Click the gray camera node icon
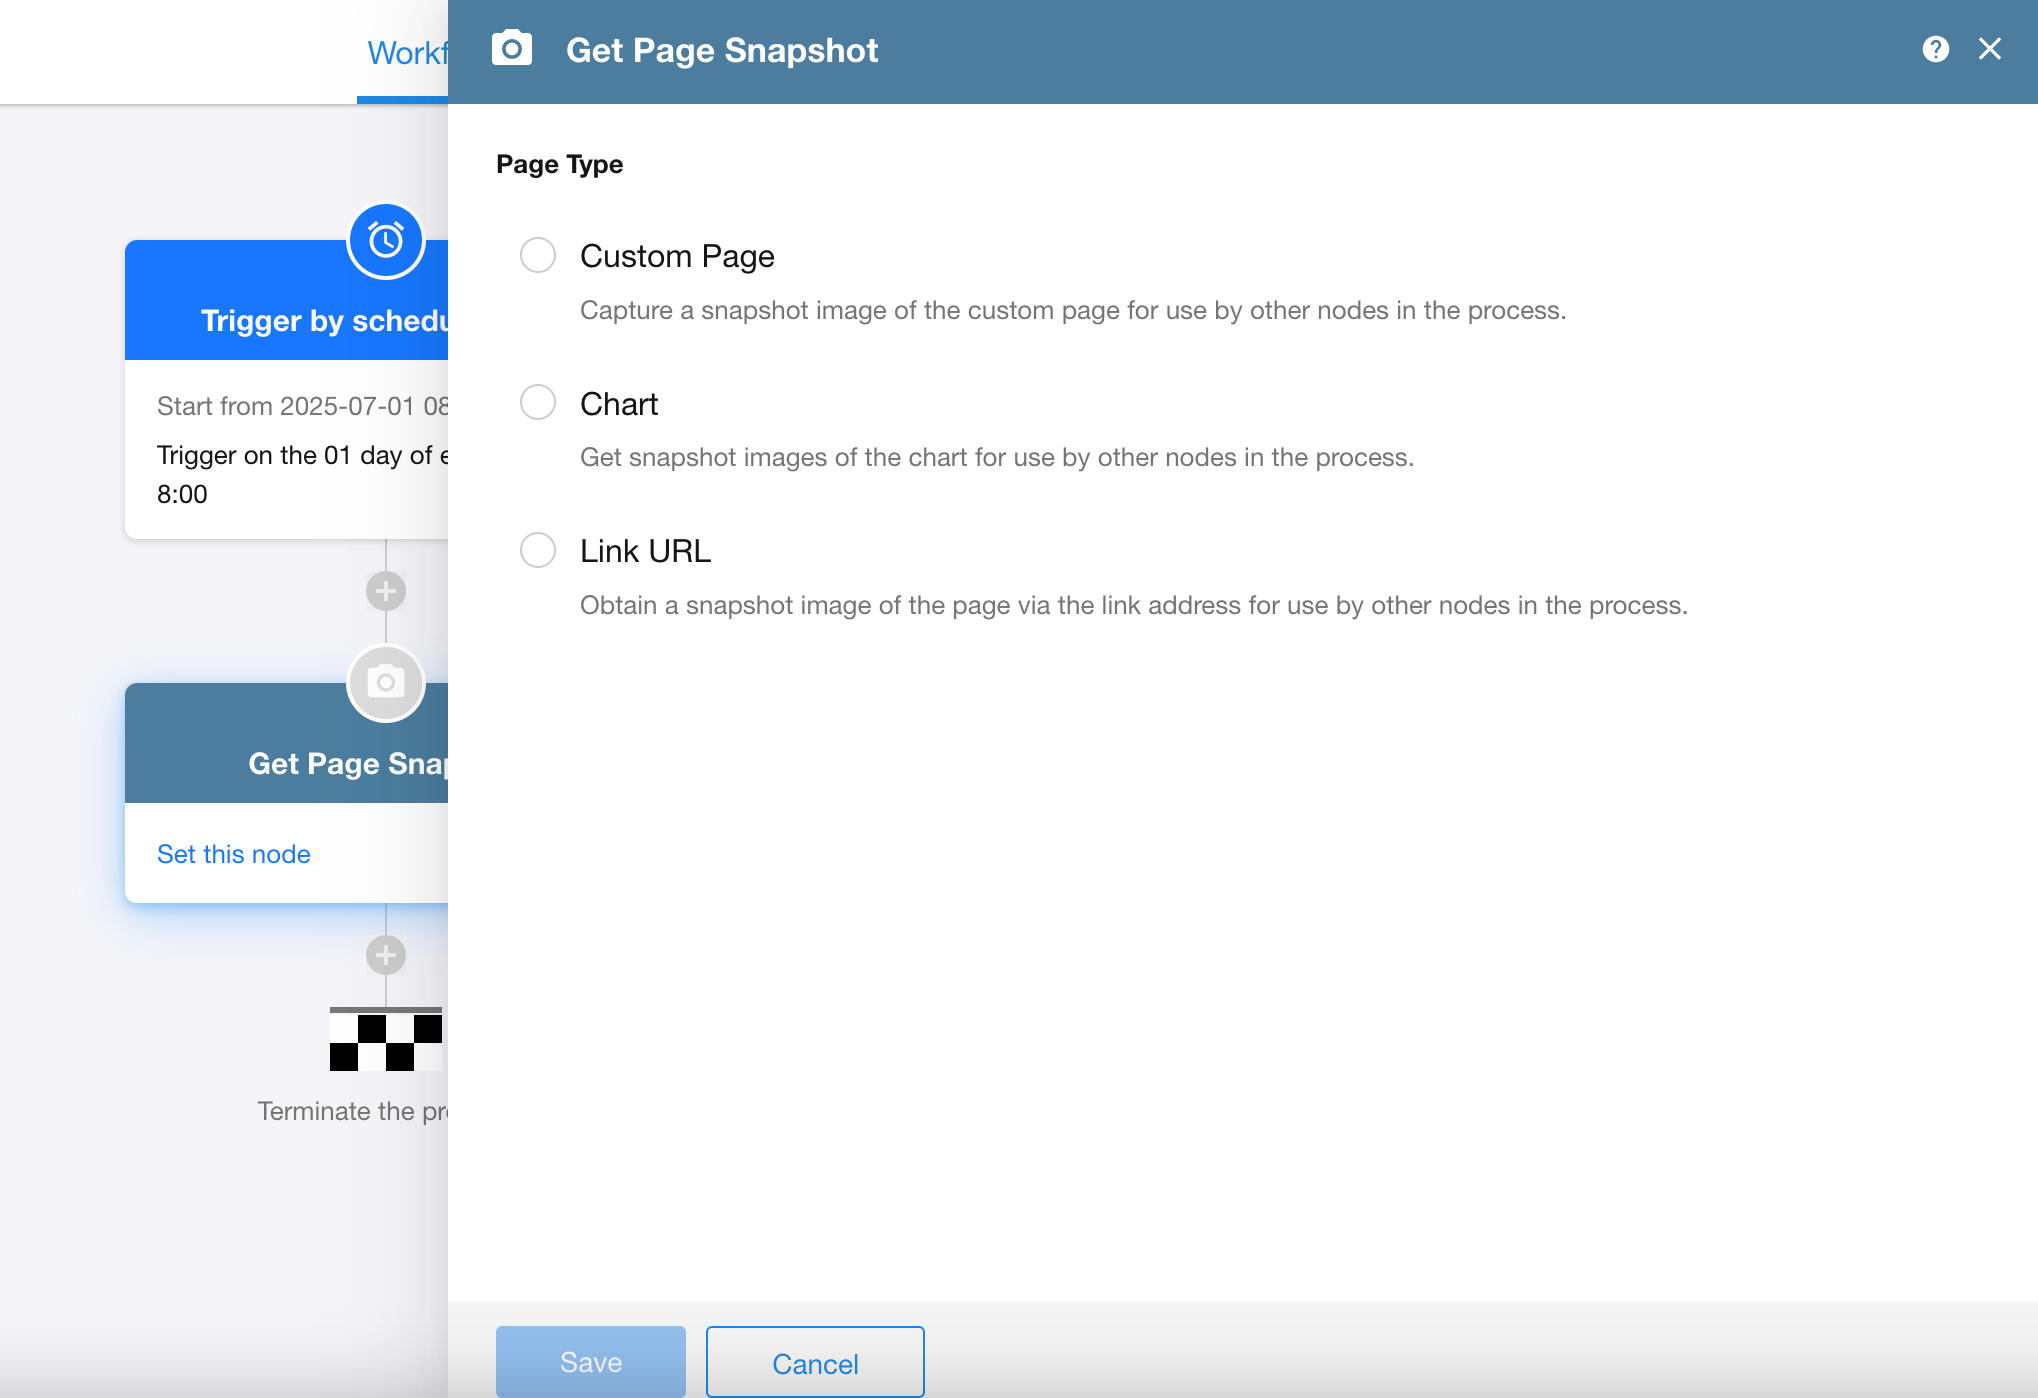The height and width of the screenshot is (1398, 2038). click(386, 683)
